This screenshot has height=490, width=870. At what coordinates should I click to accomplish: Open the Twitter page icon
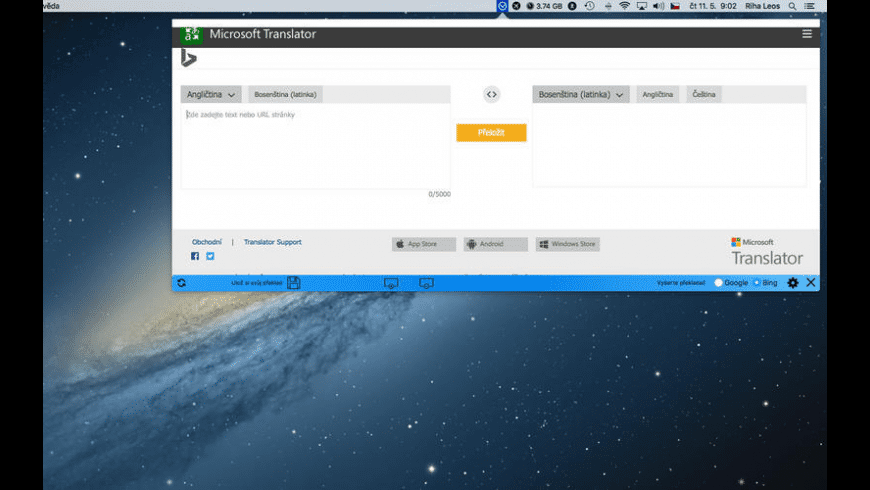[210, 256]
